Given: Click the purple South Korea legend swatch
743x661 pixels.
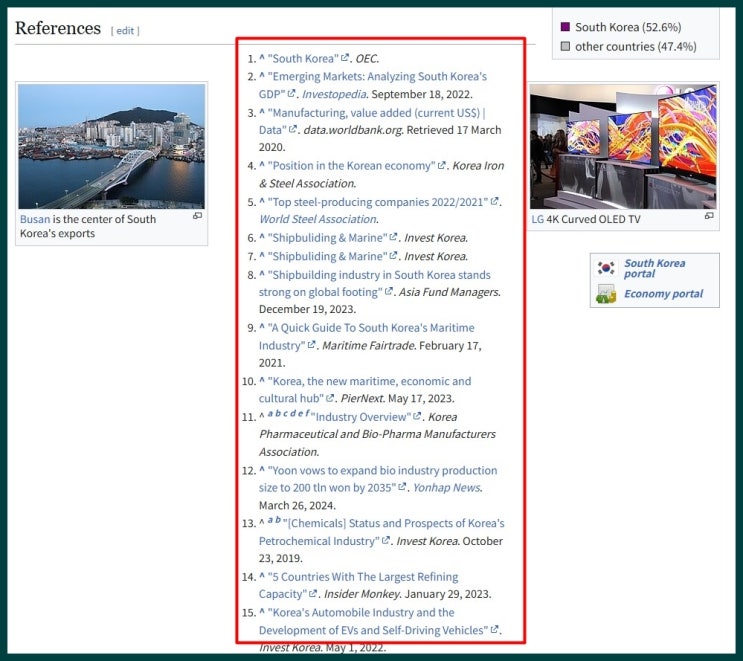Looking at the screenshot, I should tap(565, 27).
